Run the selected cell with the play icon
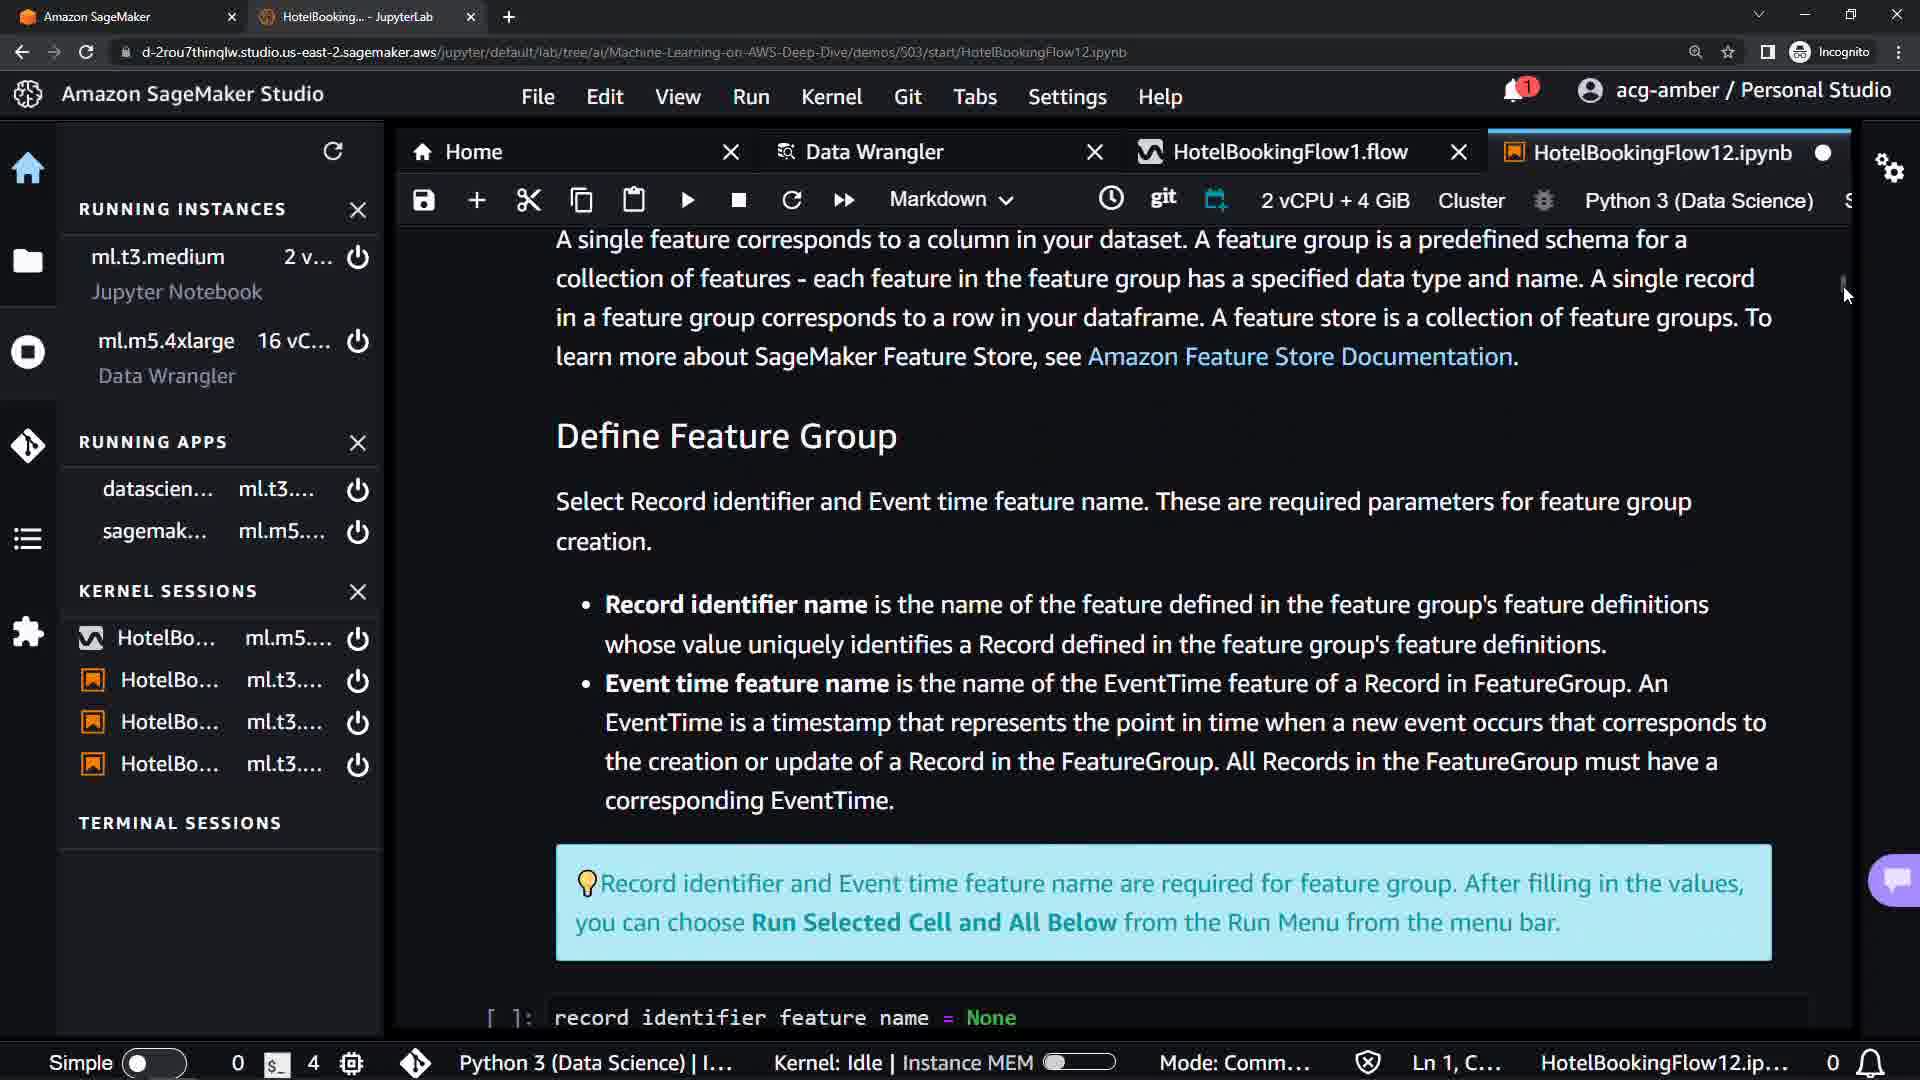Viewport: 1920px width, 1080px height. click(687, 200)
